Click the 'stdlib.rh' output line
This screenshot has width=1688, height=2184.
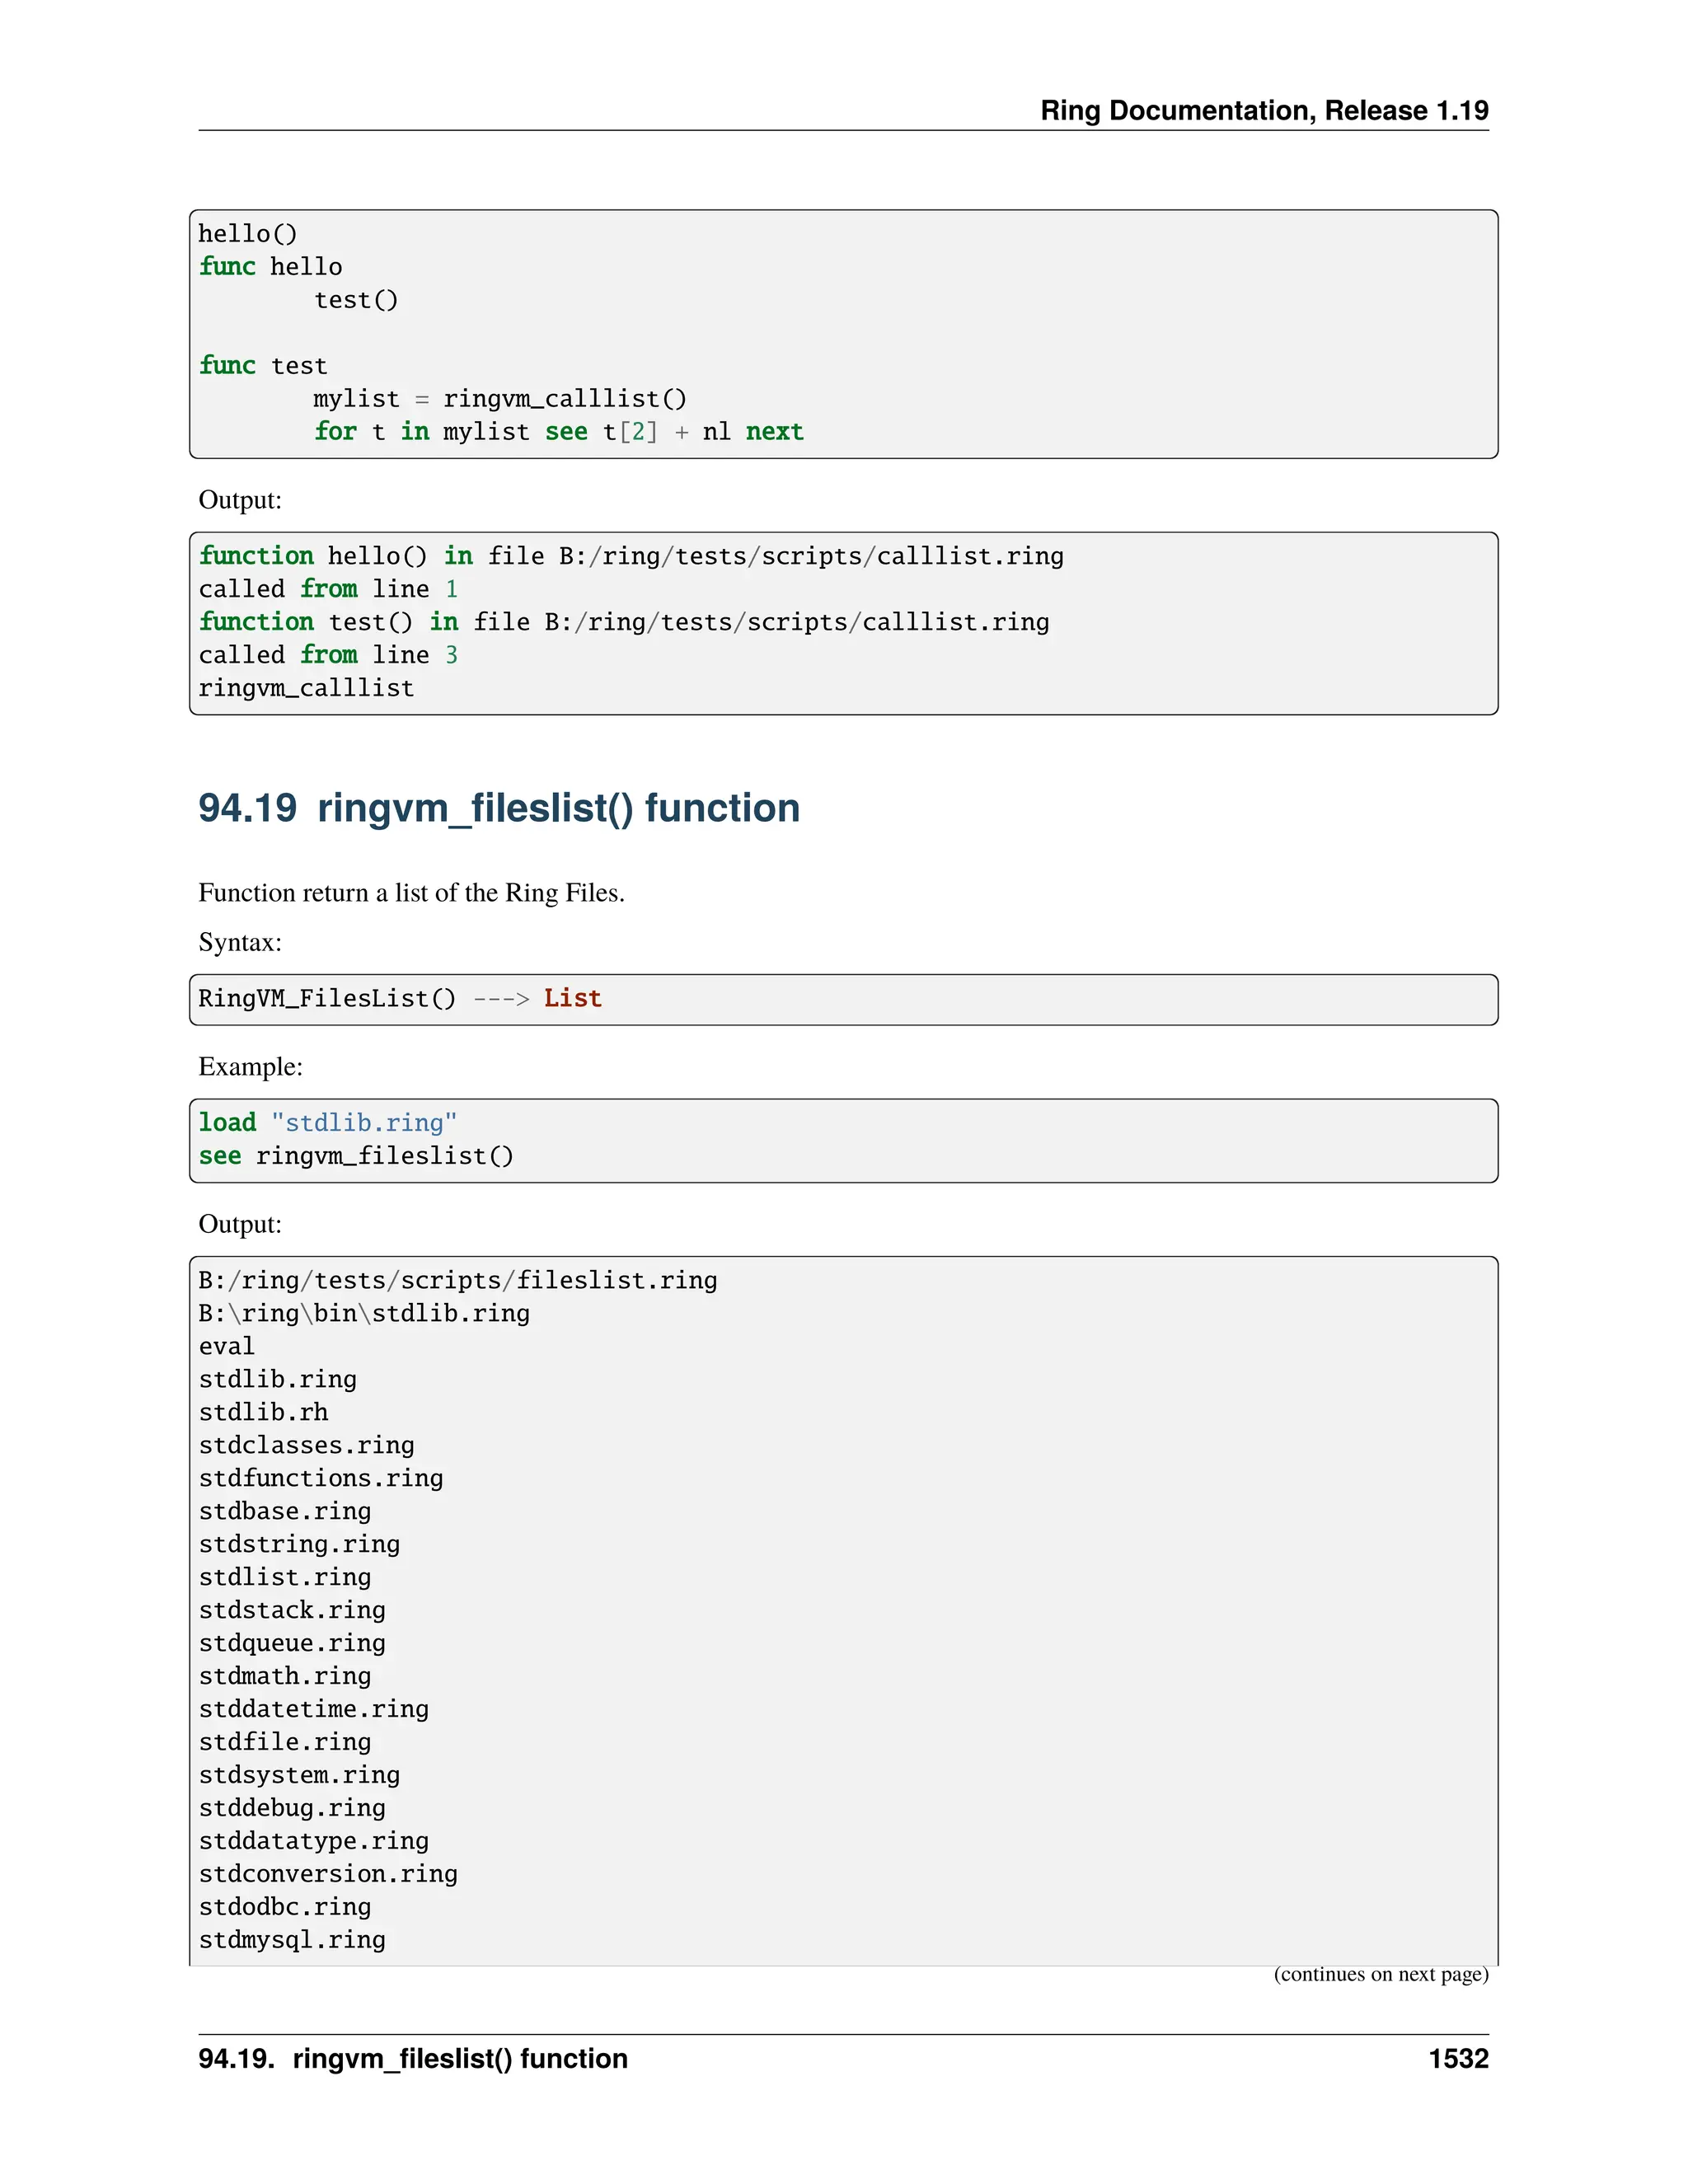(x=263, y=1412)
